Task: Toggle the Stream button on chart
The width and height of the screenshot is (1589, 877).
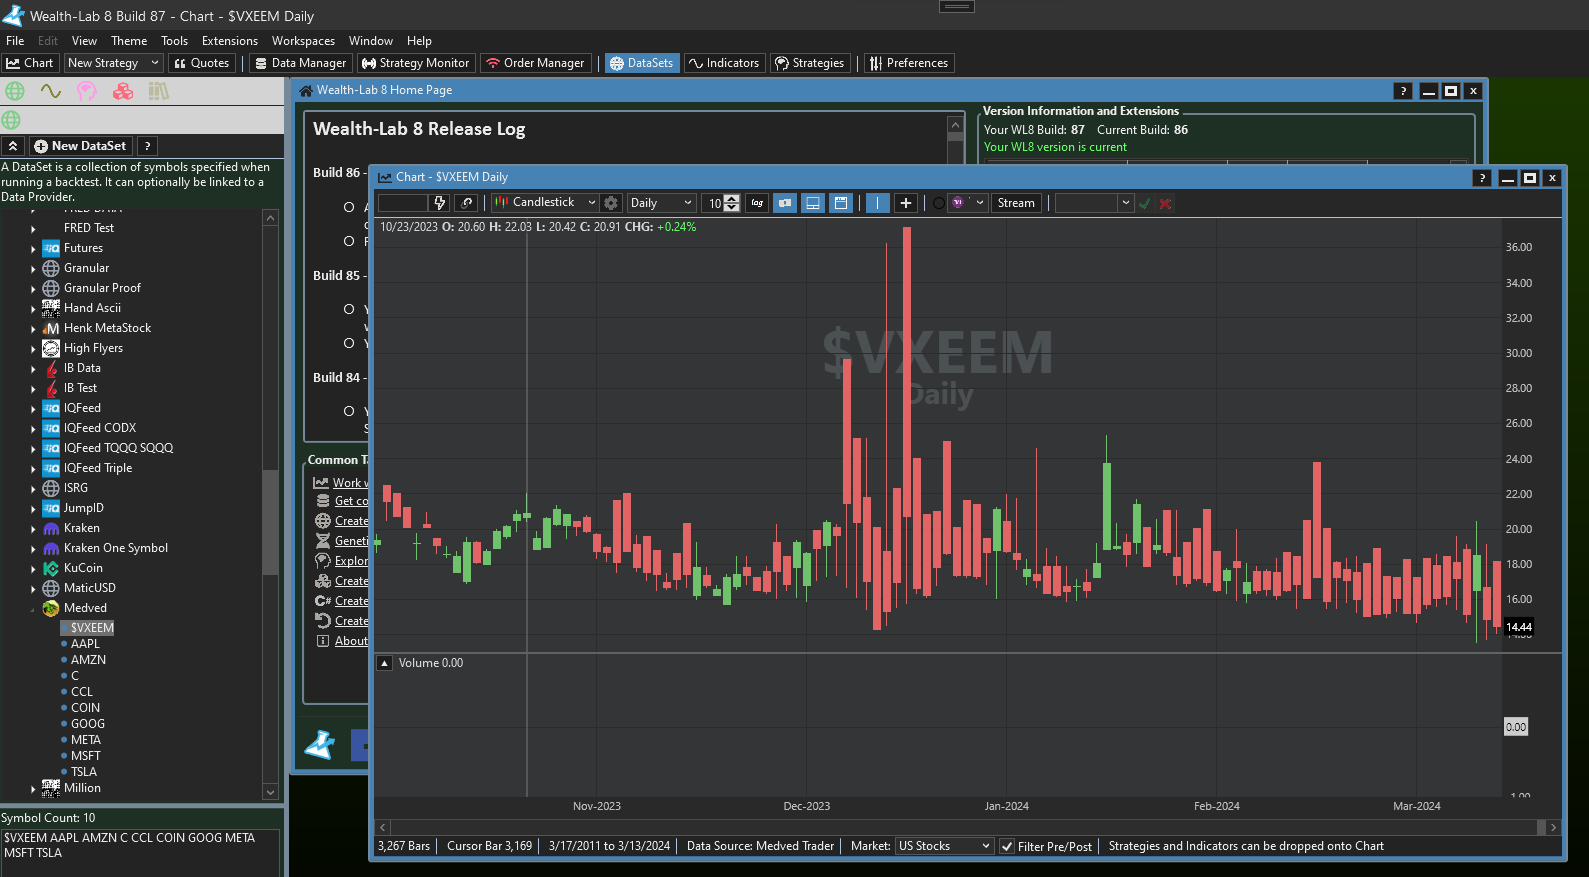Action: coord(1016,203)
